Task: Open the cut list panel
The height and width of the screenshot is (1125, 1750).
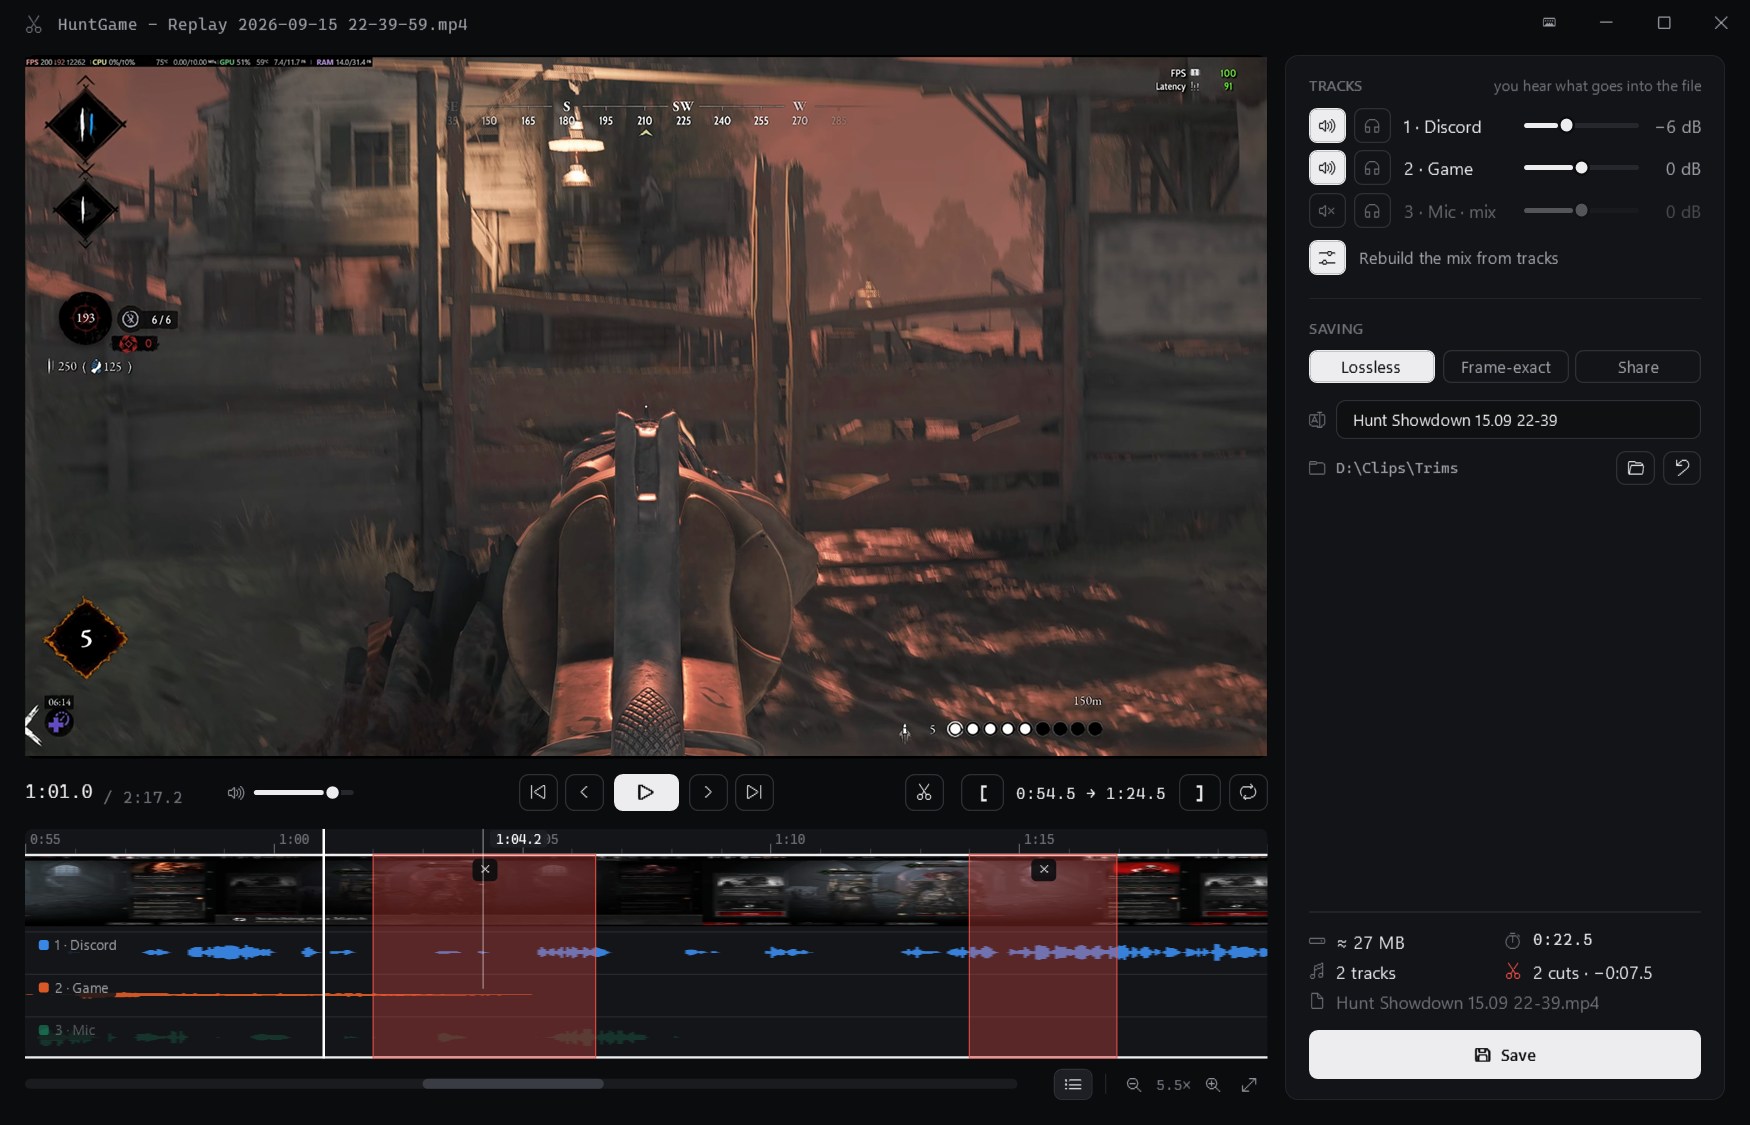Action: point(1073,1084)
